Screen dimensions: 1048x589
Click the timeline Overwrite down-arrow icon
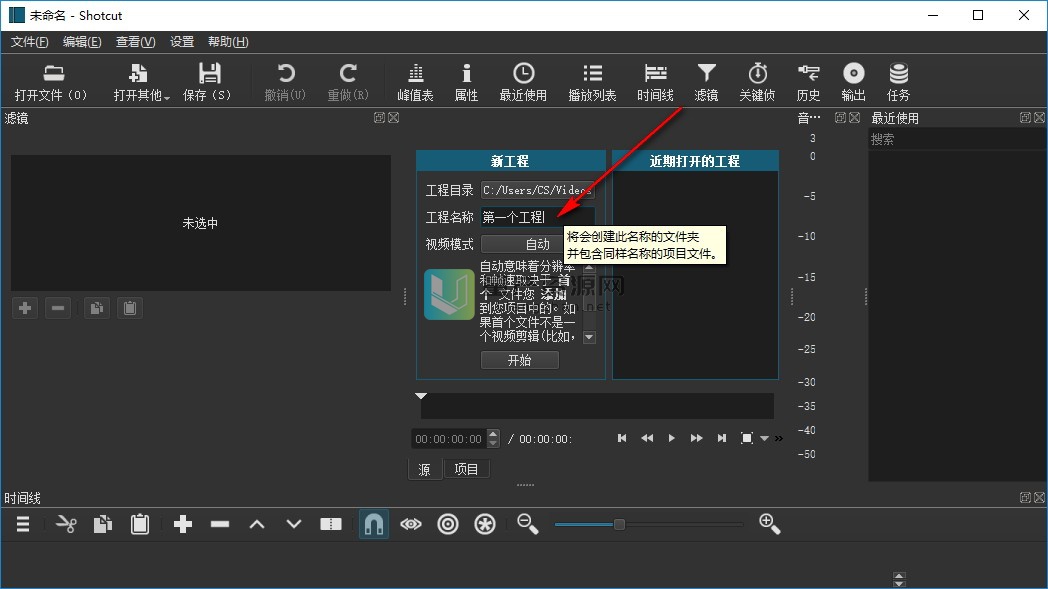[x=293, y=524]
